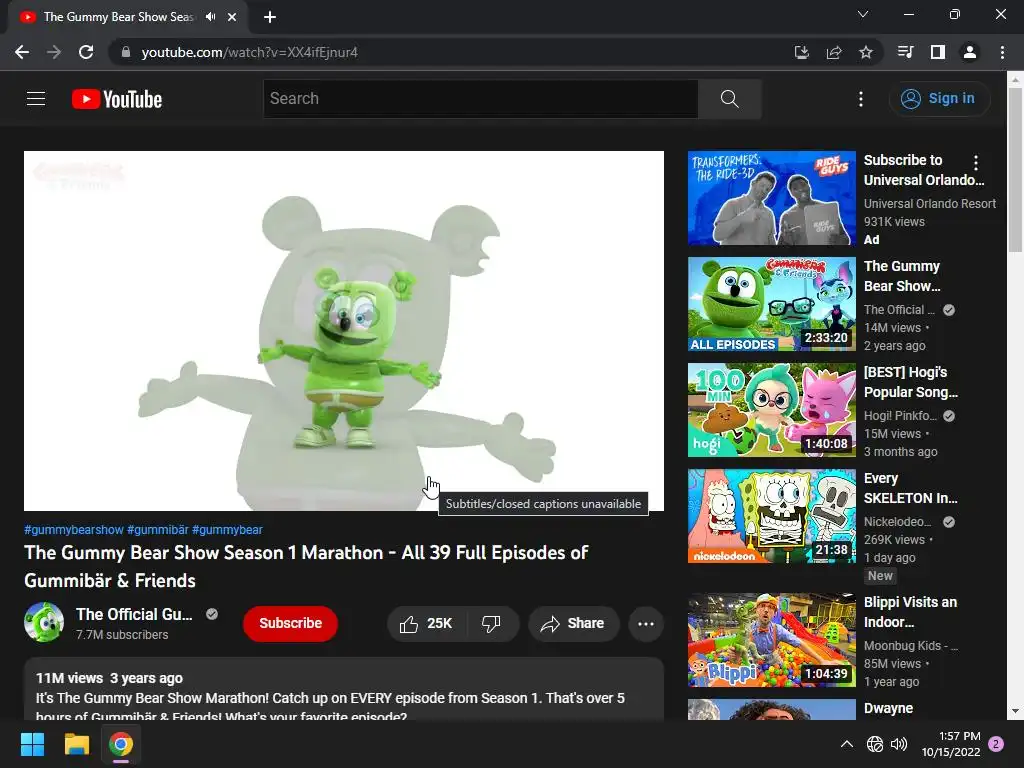Click the search magnifier button
The height and width of the screenshot is (768, 1024).
(x=729, y=99)
